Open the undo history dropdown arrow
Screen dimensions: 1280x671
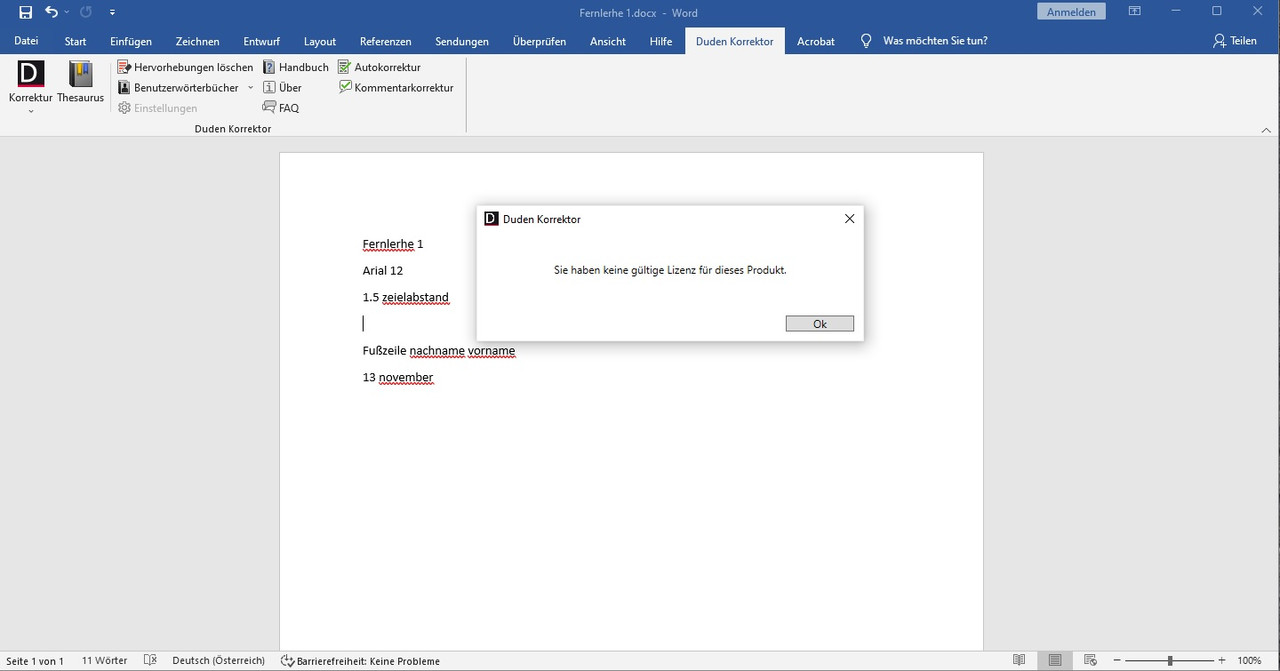click(66, 13)
